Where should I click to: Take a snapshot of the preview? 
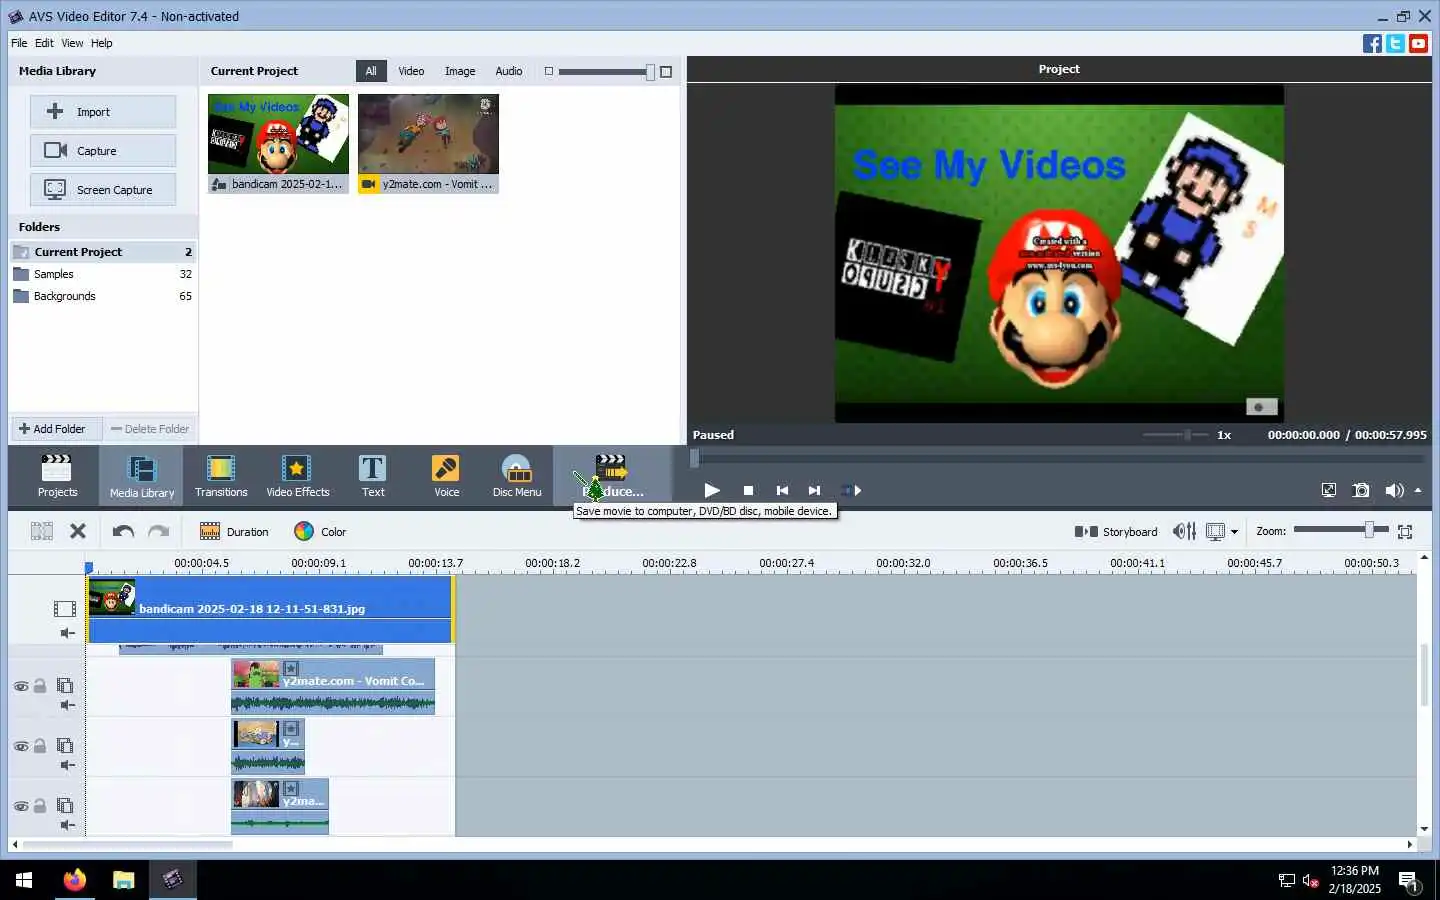coord(1361,490)
